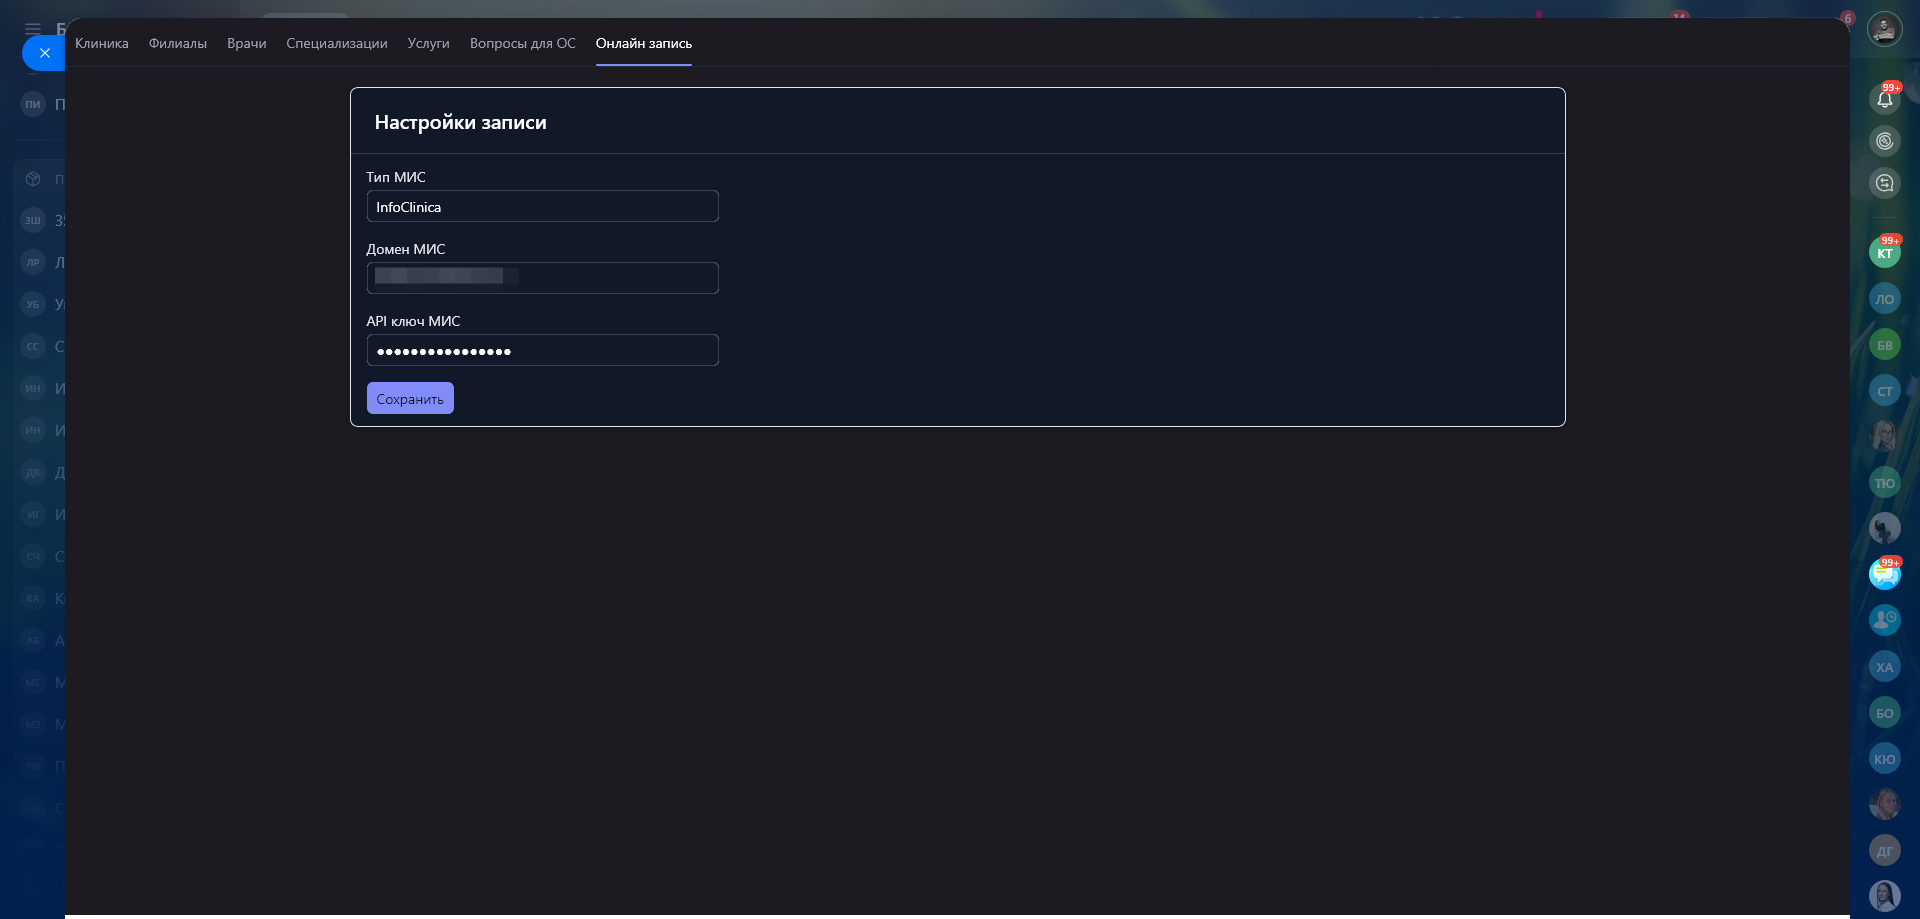Viewport: 1920px width, 919px height.
Task: Select the Услуги tab
Action: tap(429, 43)
